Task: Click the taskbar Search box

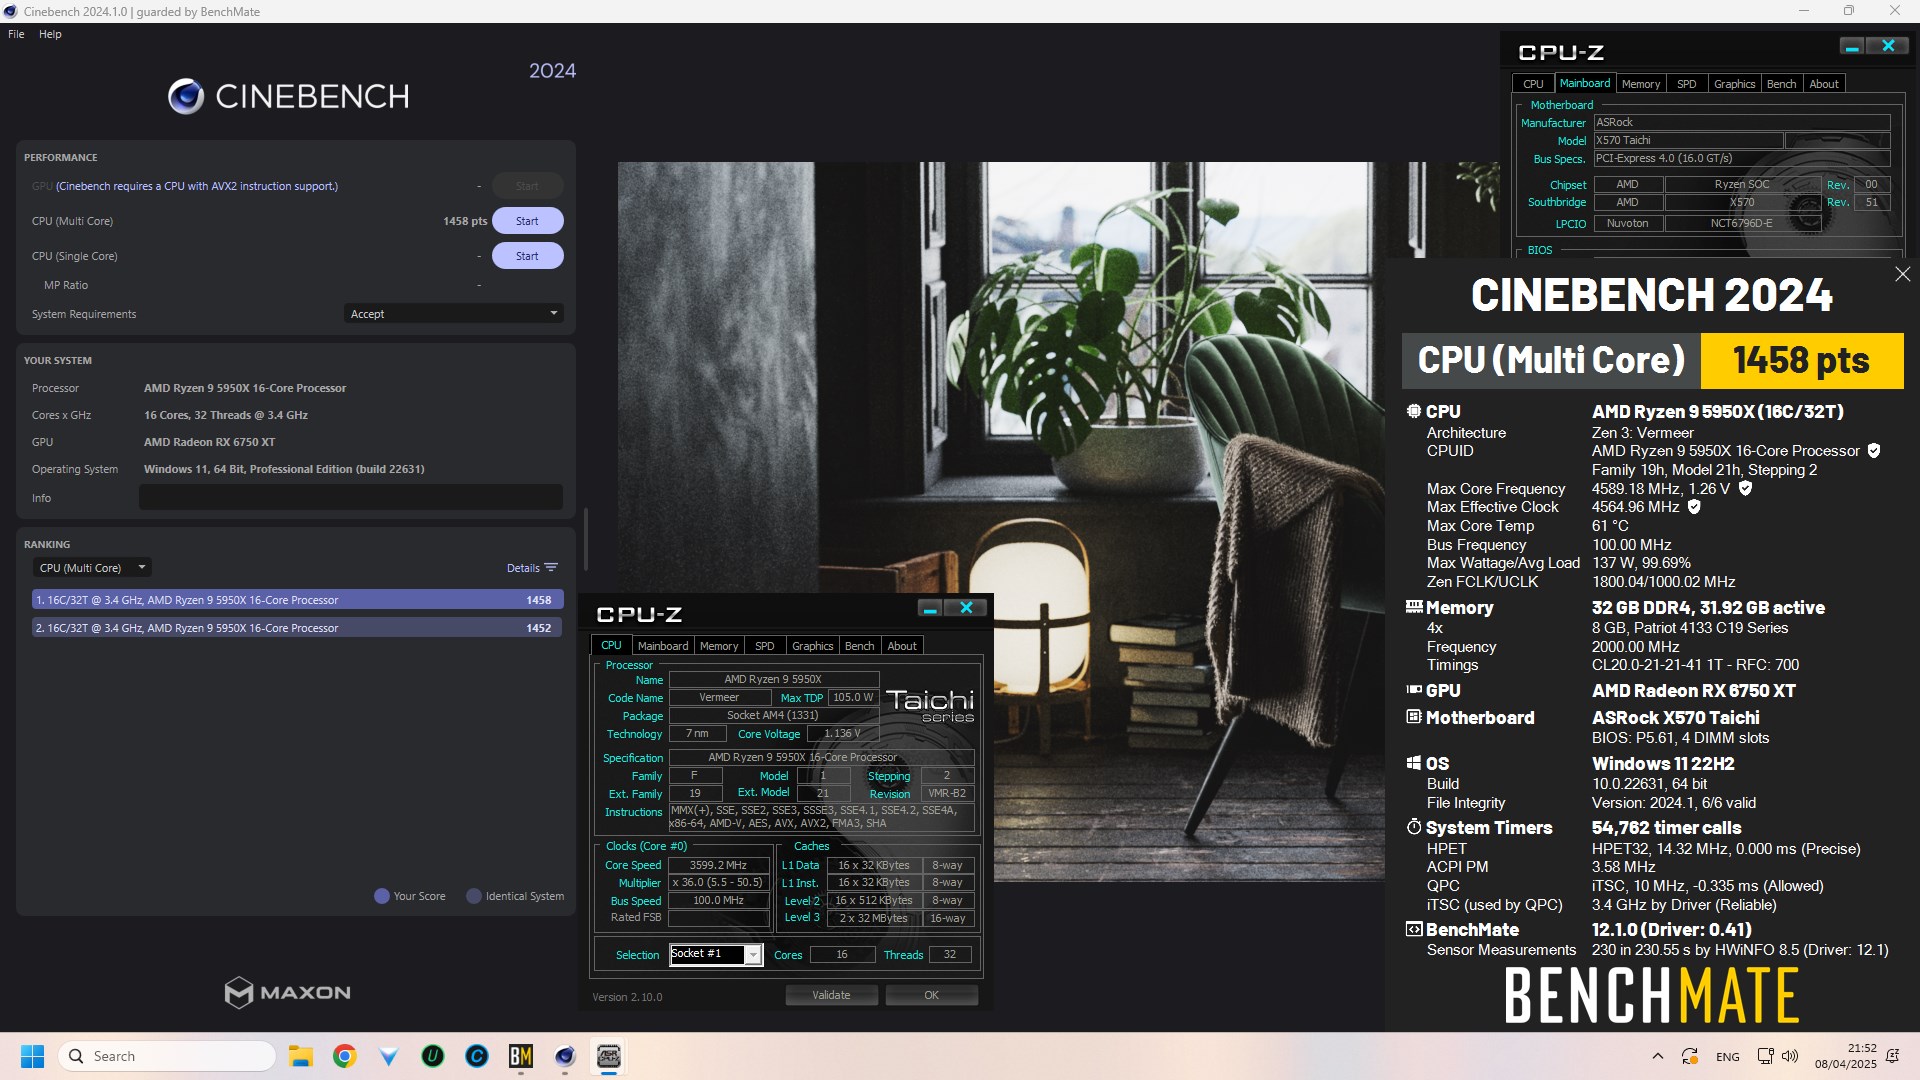Action: 167,1056
